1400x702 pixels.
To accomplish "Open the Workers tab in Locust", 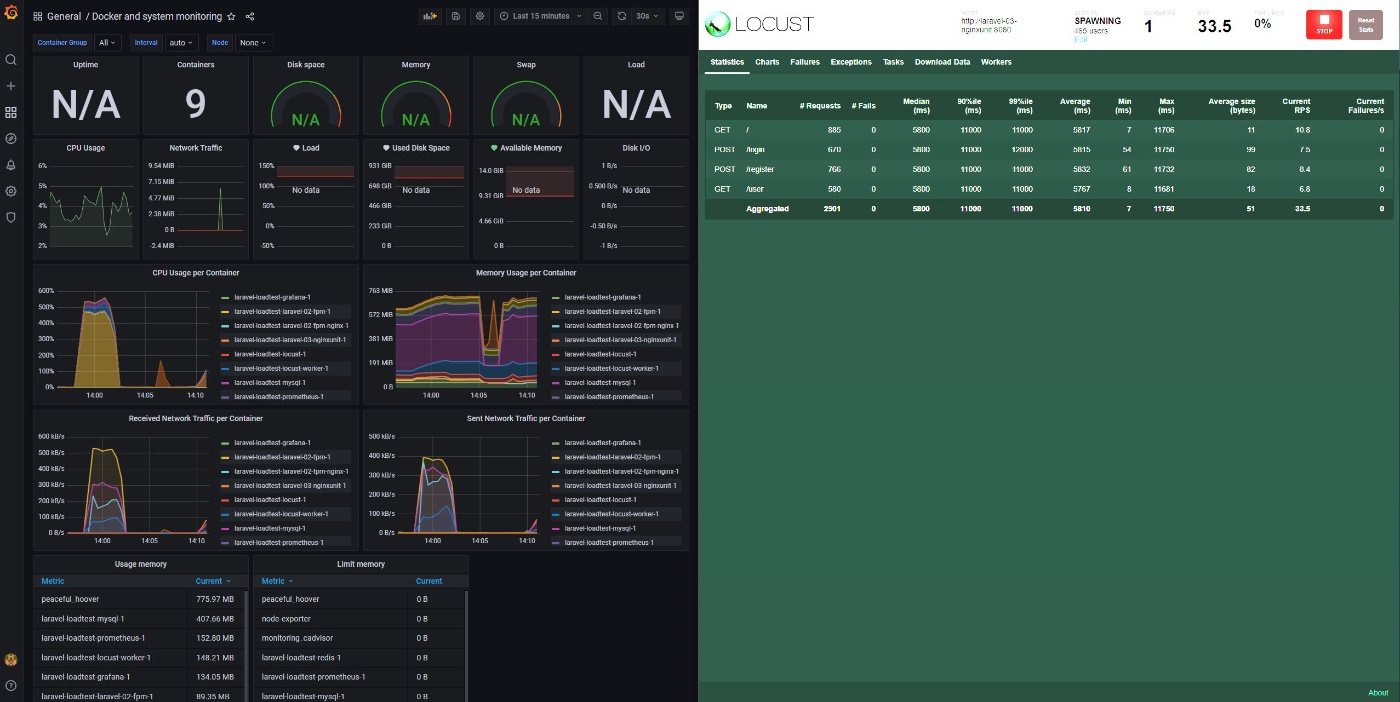I will (996, 62).
